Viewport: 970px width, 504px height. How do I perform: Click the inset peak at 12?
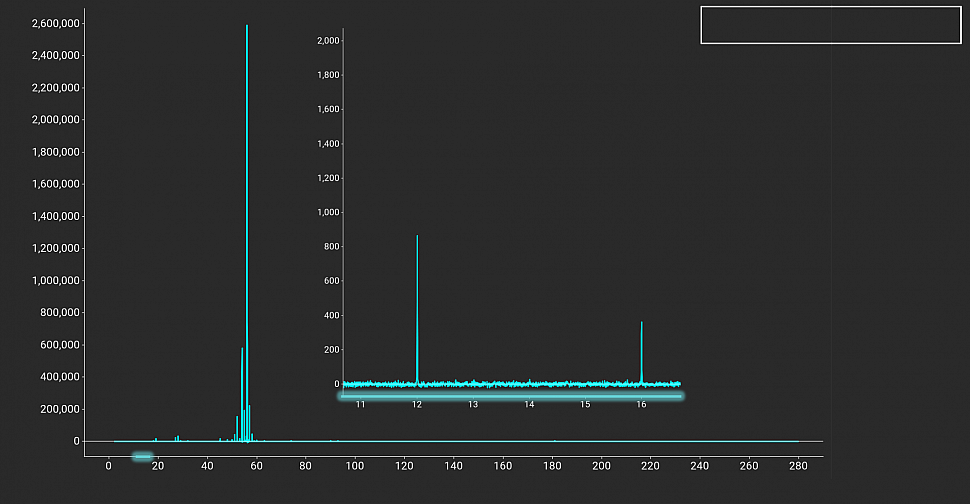coord(417,309)
